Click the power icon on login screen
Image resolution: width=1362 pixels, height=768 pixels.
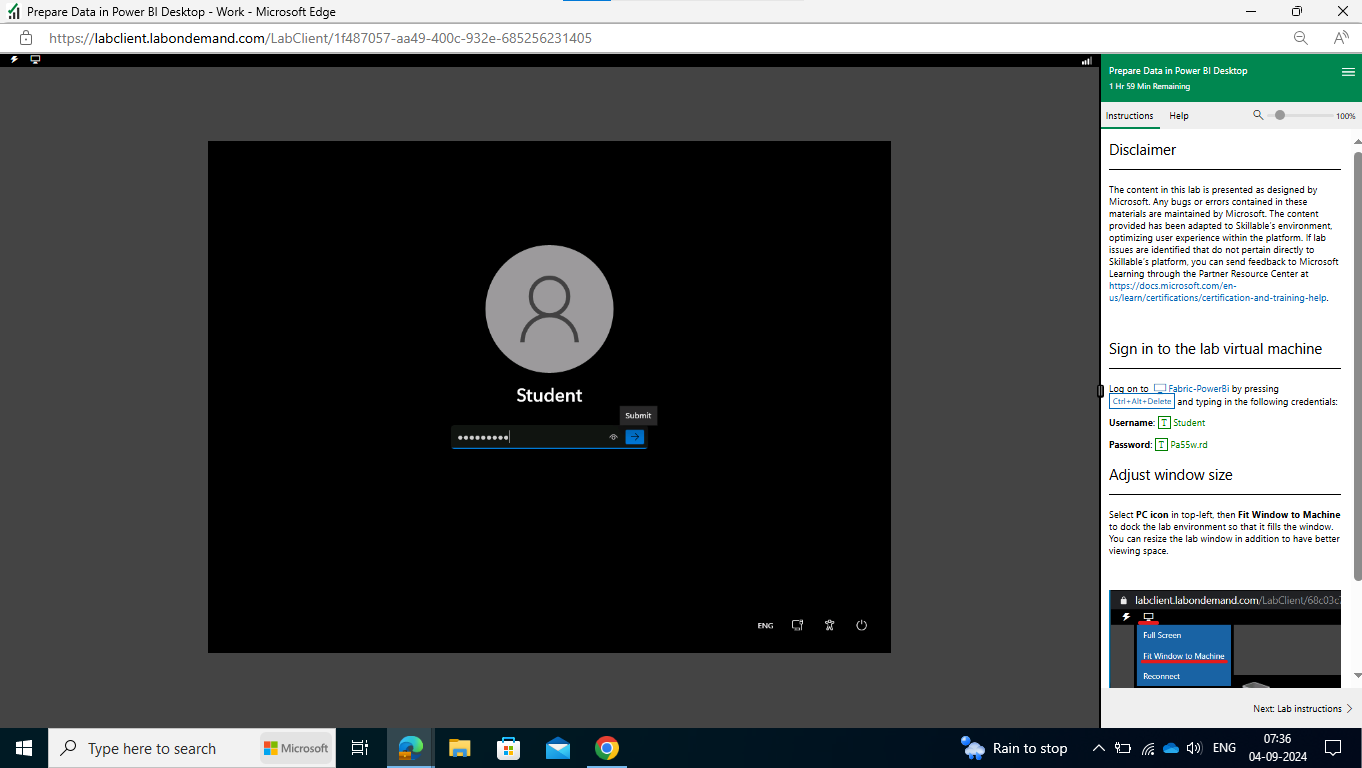coord(861,625)
